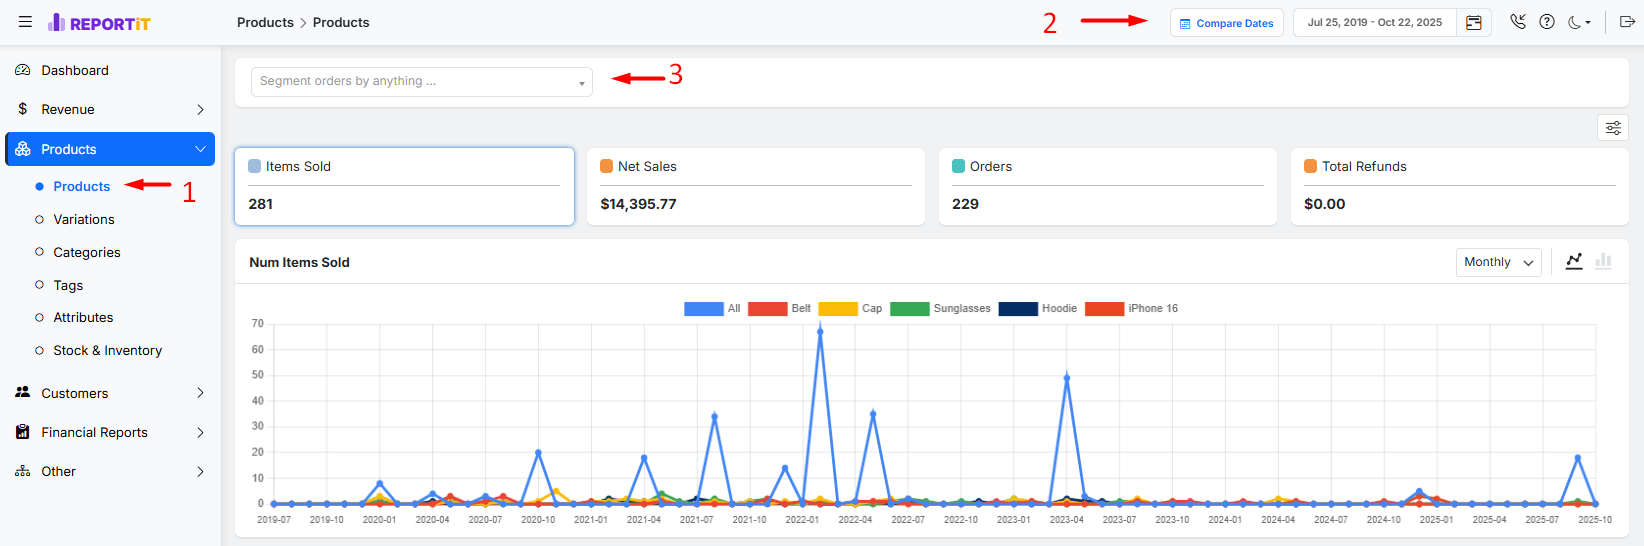Click the Customers people icon

(x=23, y=393)
